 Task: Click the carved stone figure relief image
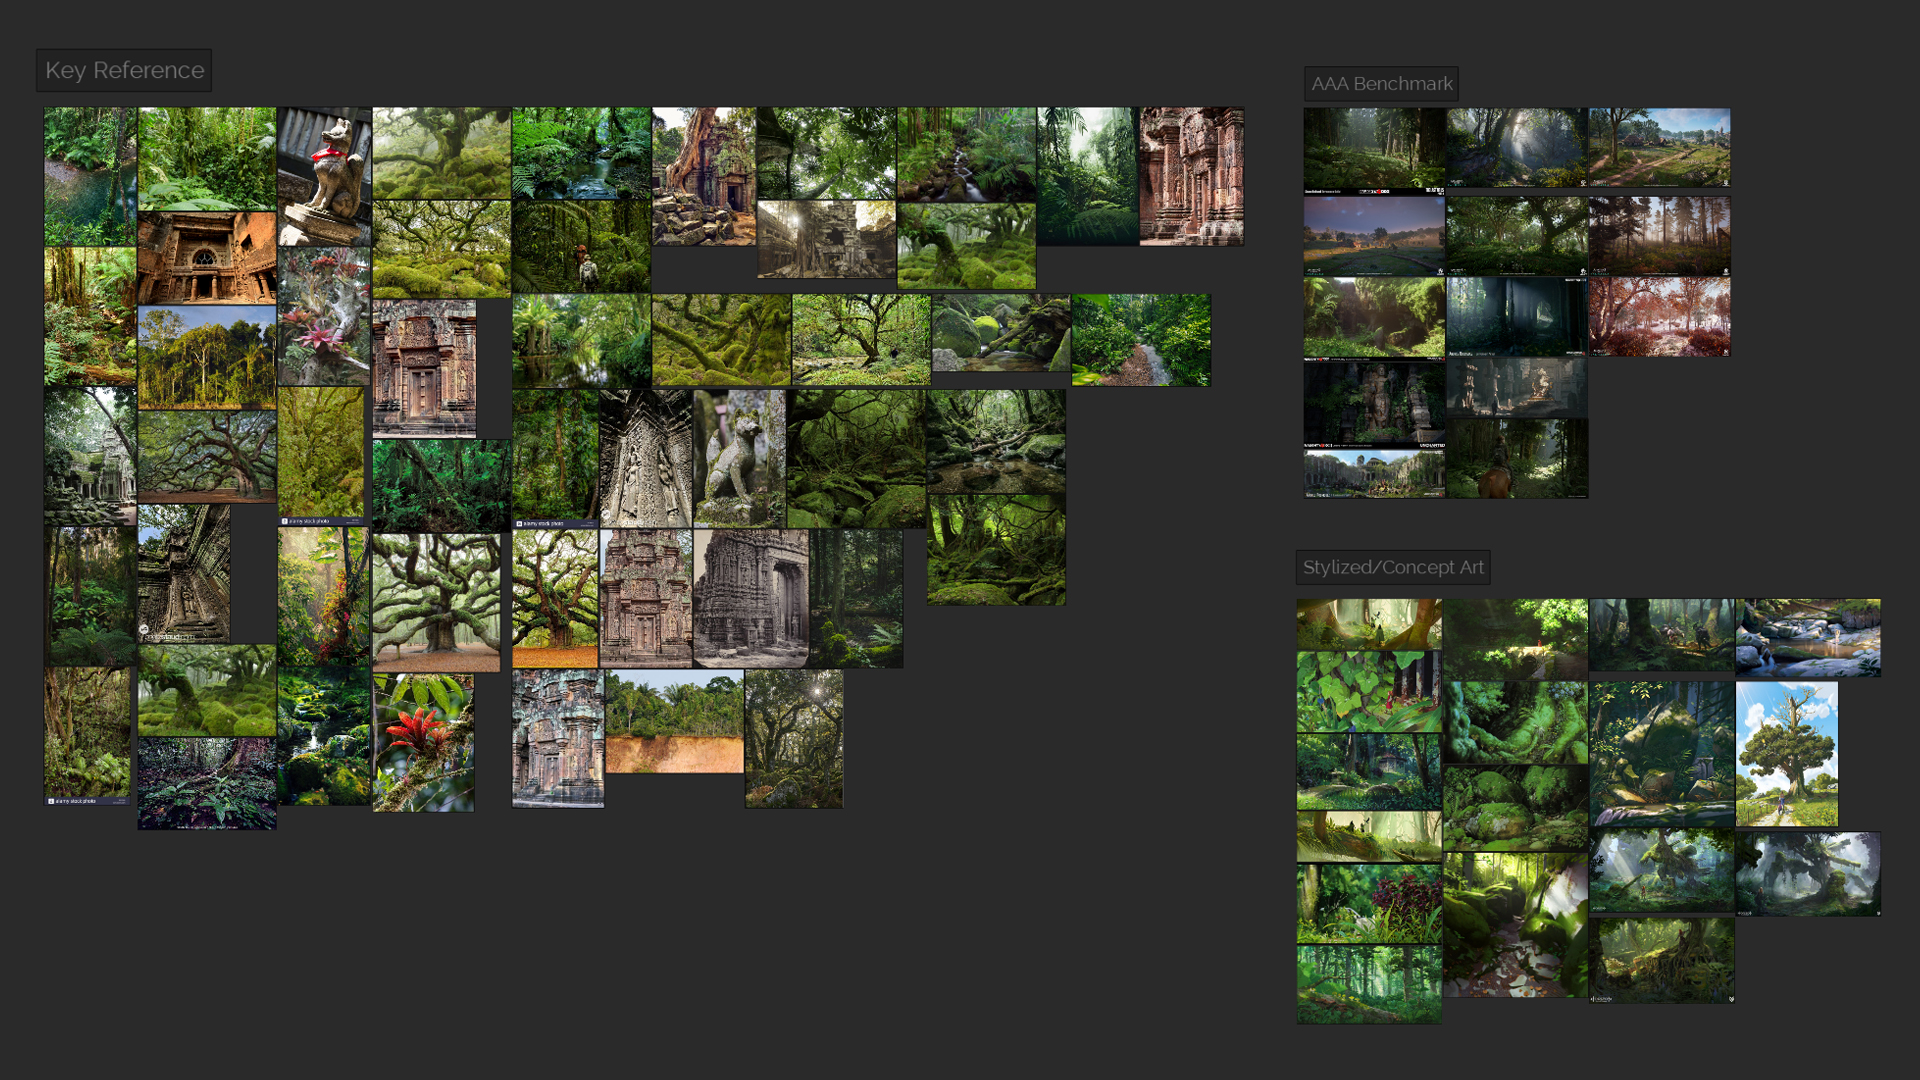(645, 459)
